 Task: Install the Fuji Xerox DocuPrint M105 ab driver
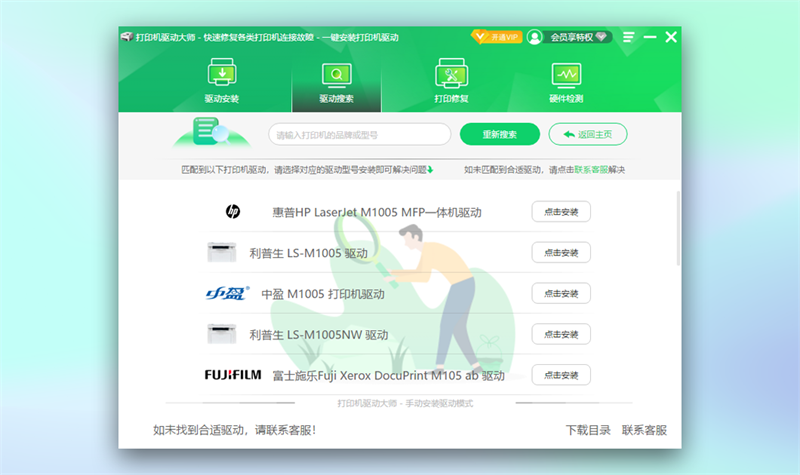click(561, 375)
